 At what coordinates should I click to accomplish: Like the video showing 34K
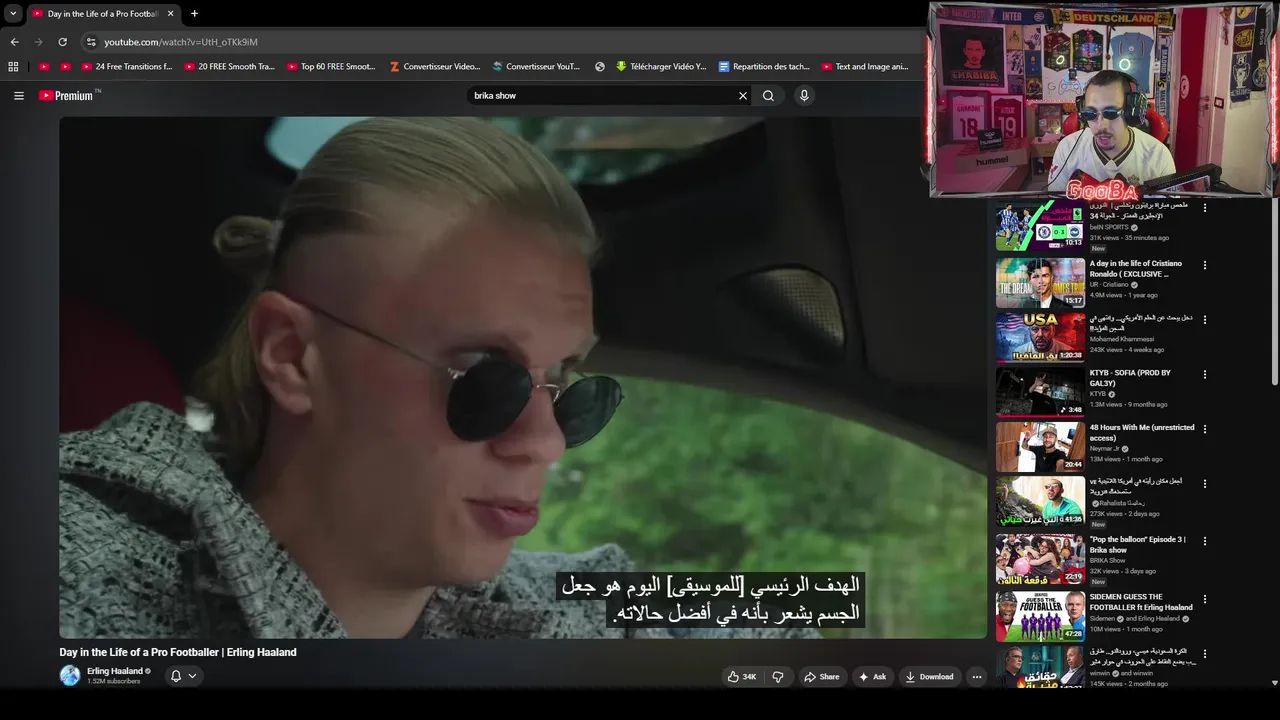click(742, 677)
